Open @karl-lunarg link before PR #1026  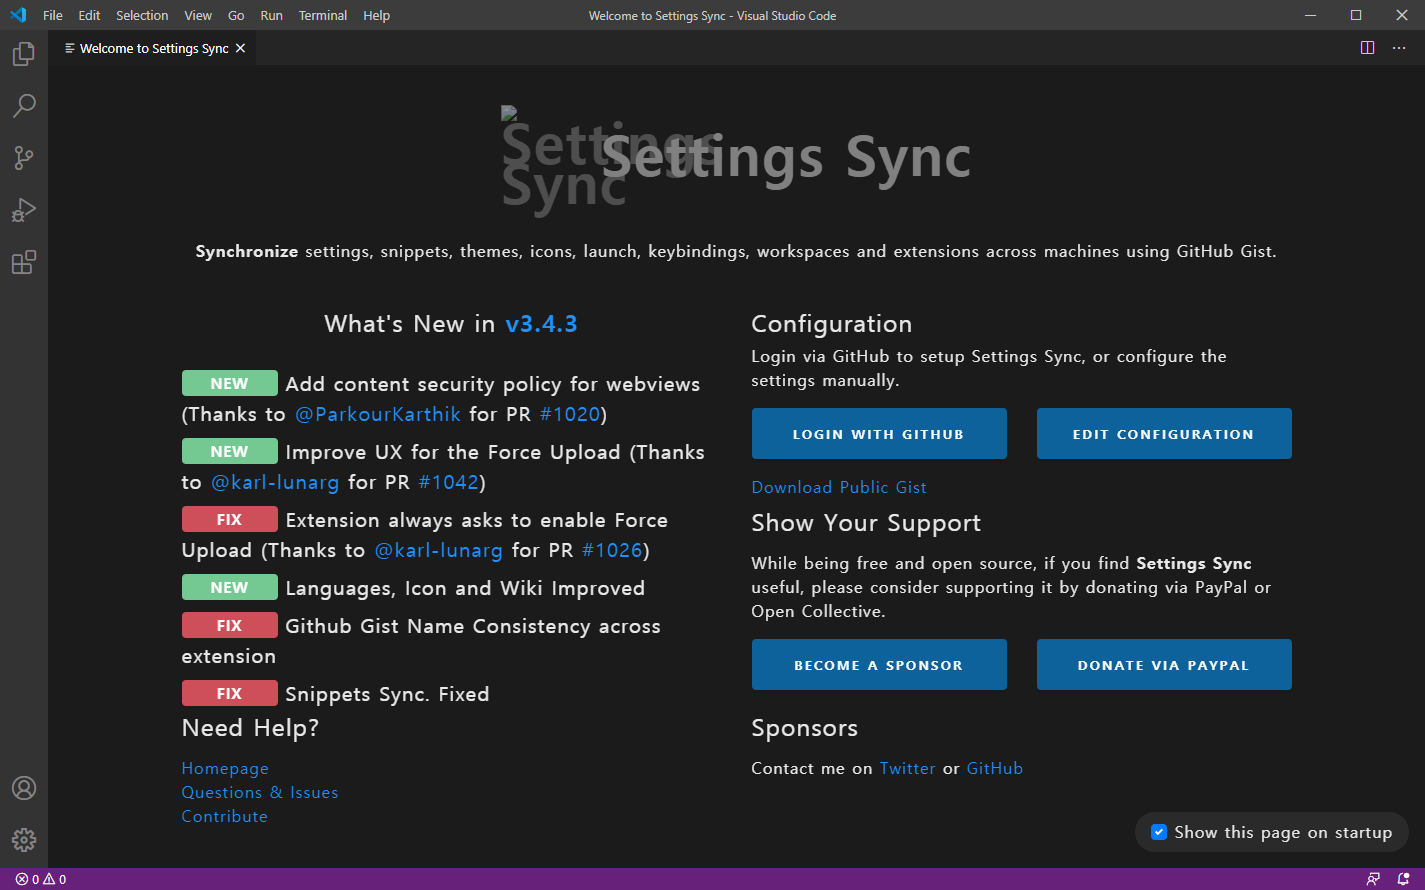pos(439,550)
